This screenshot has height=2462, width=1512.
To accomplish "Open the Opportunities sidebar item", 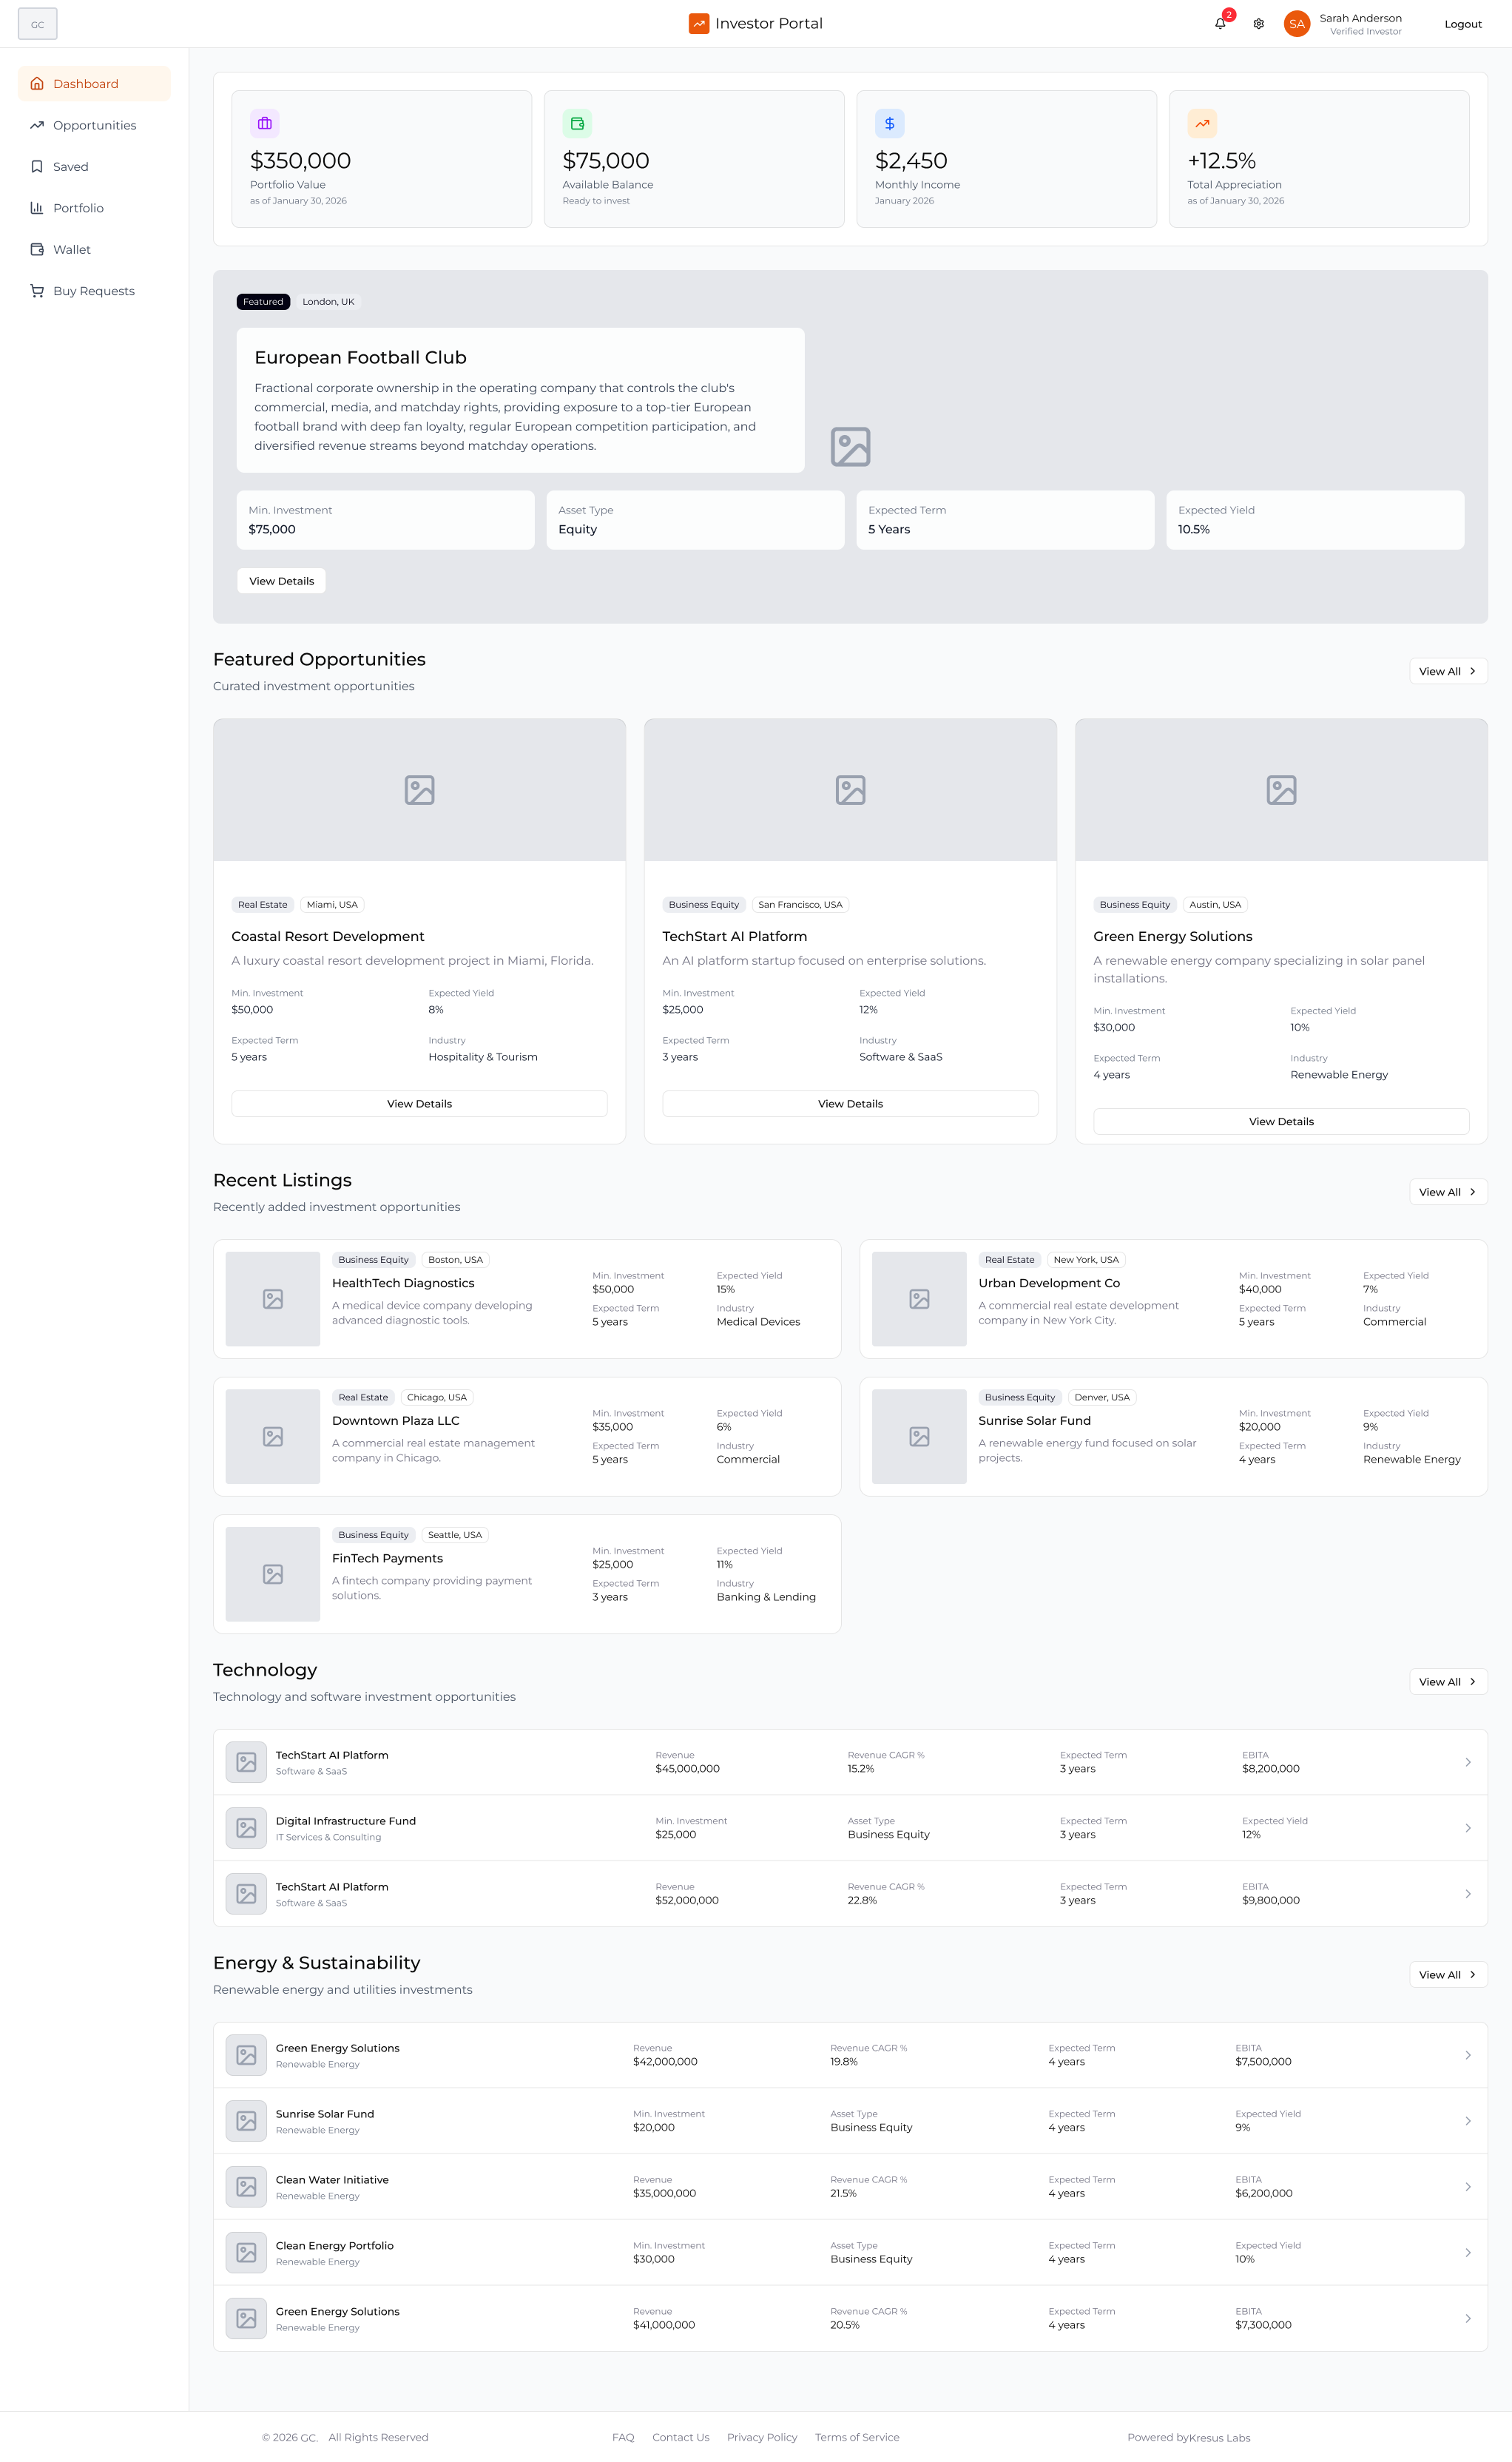I will click(x=94, y=125).
